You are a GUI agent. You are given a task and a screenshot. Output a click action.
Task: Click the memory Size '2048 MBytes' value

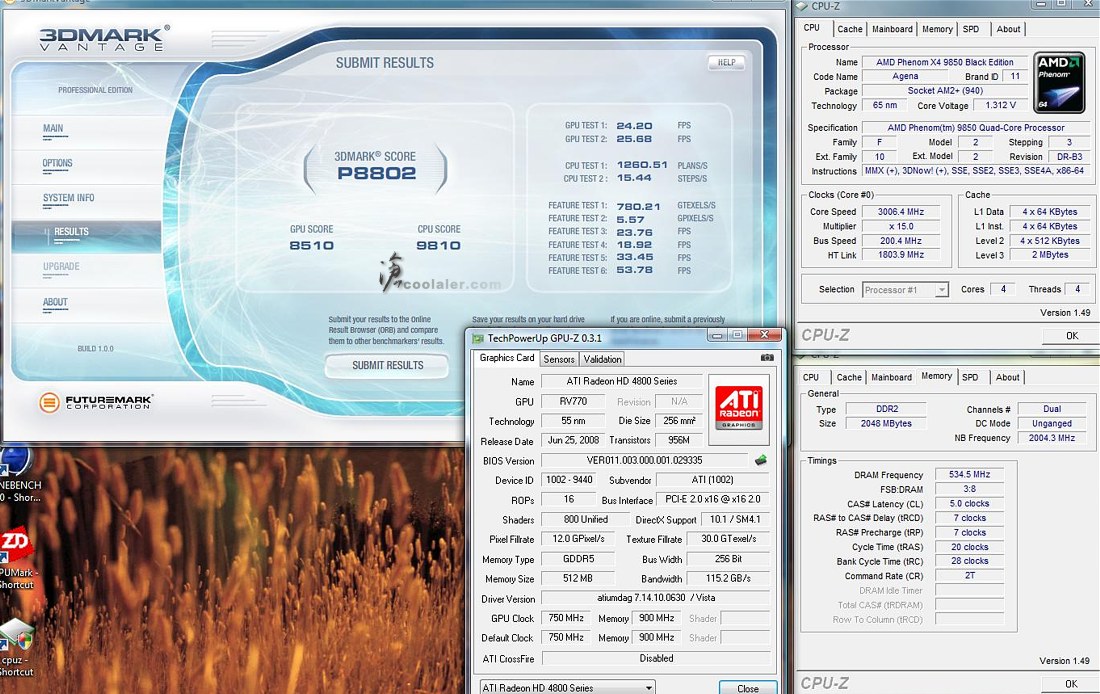[886, 423]
